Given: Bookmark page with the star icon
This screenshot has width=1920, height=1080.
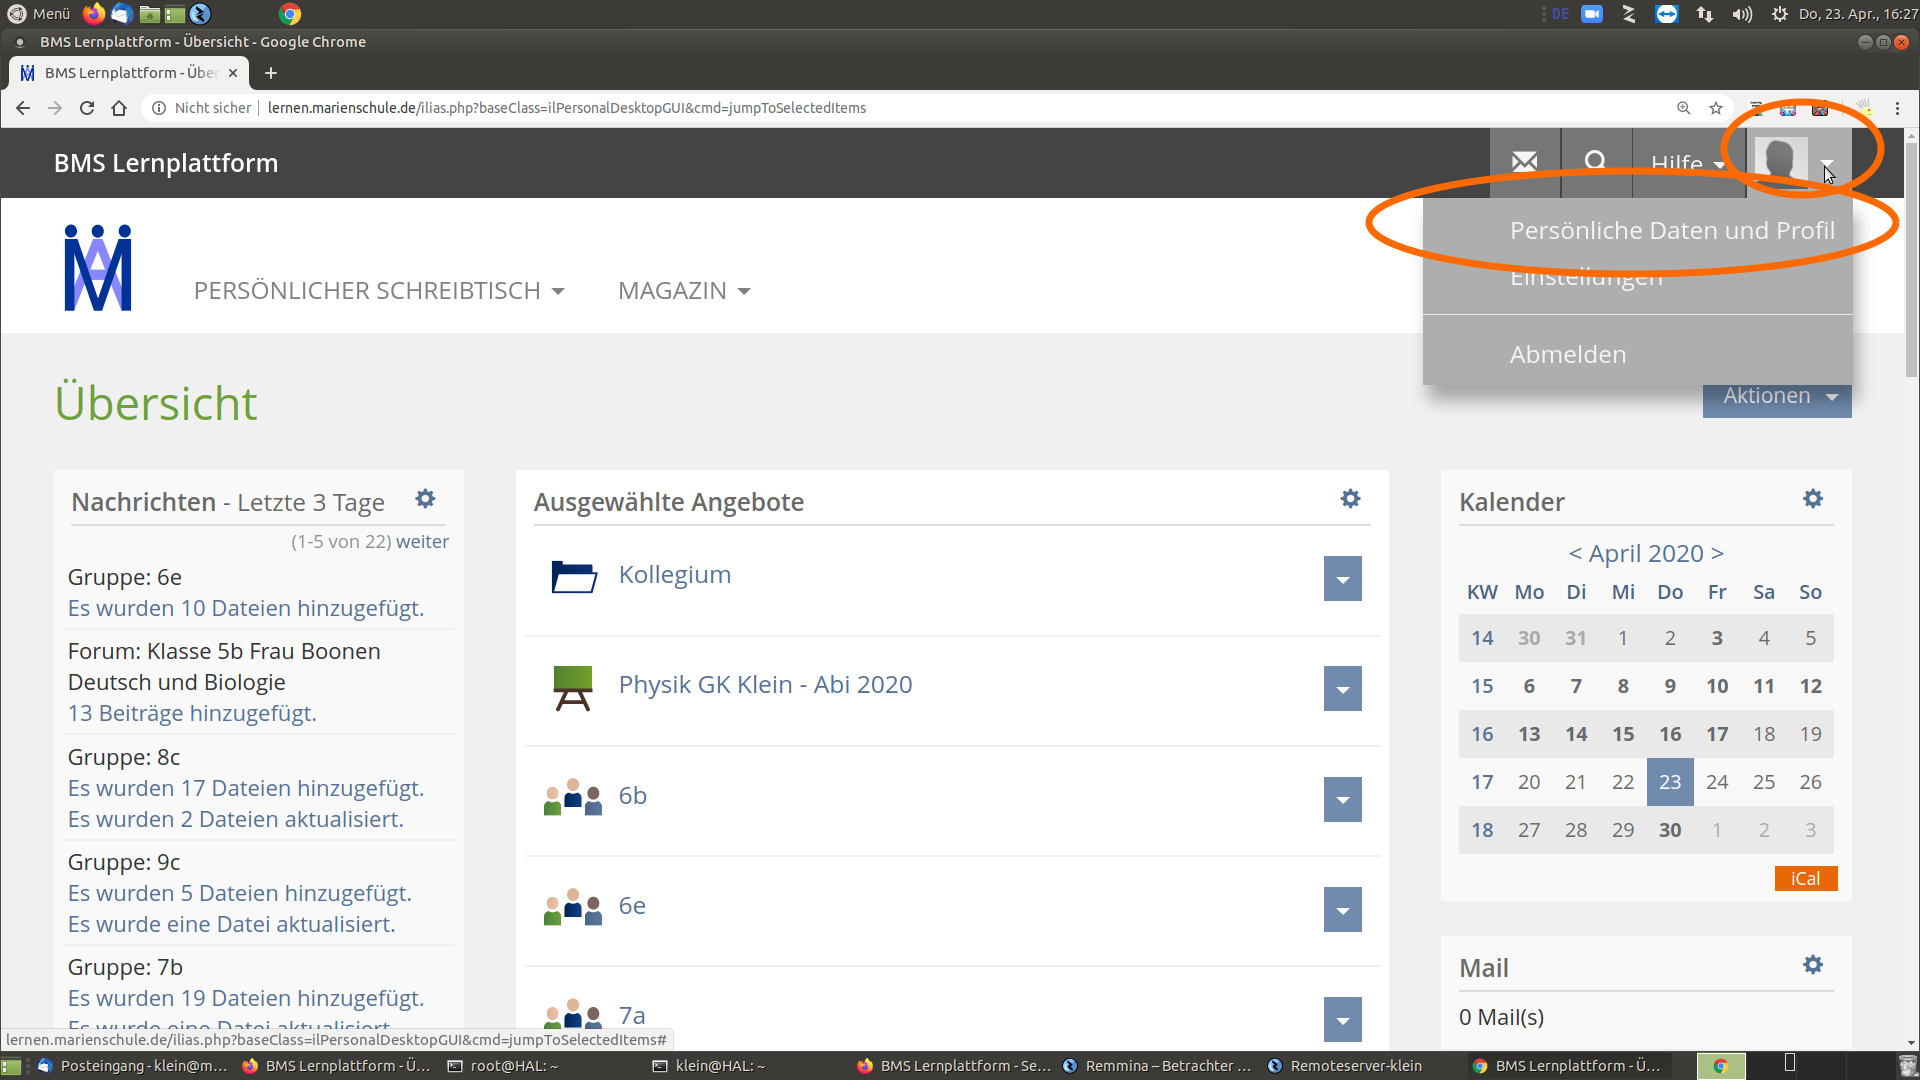Looking at the screenshot, I should click(x=1716, y=108).
